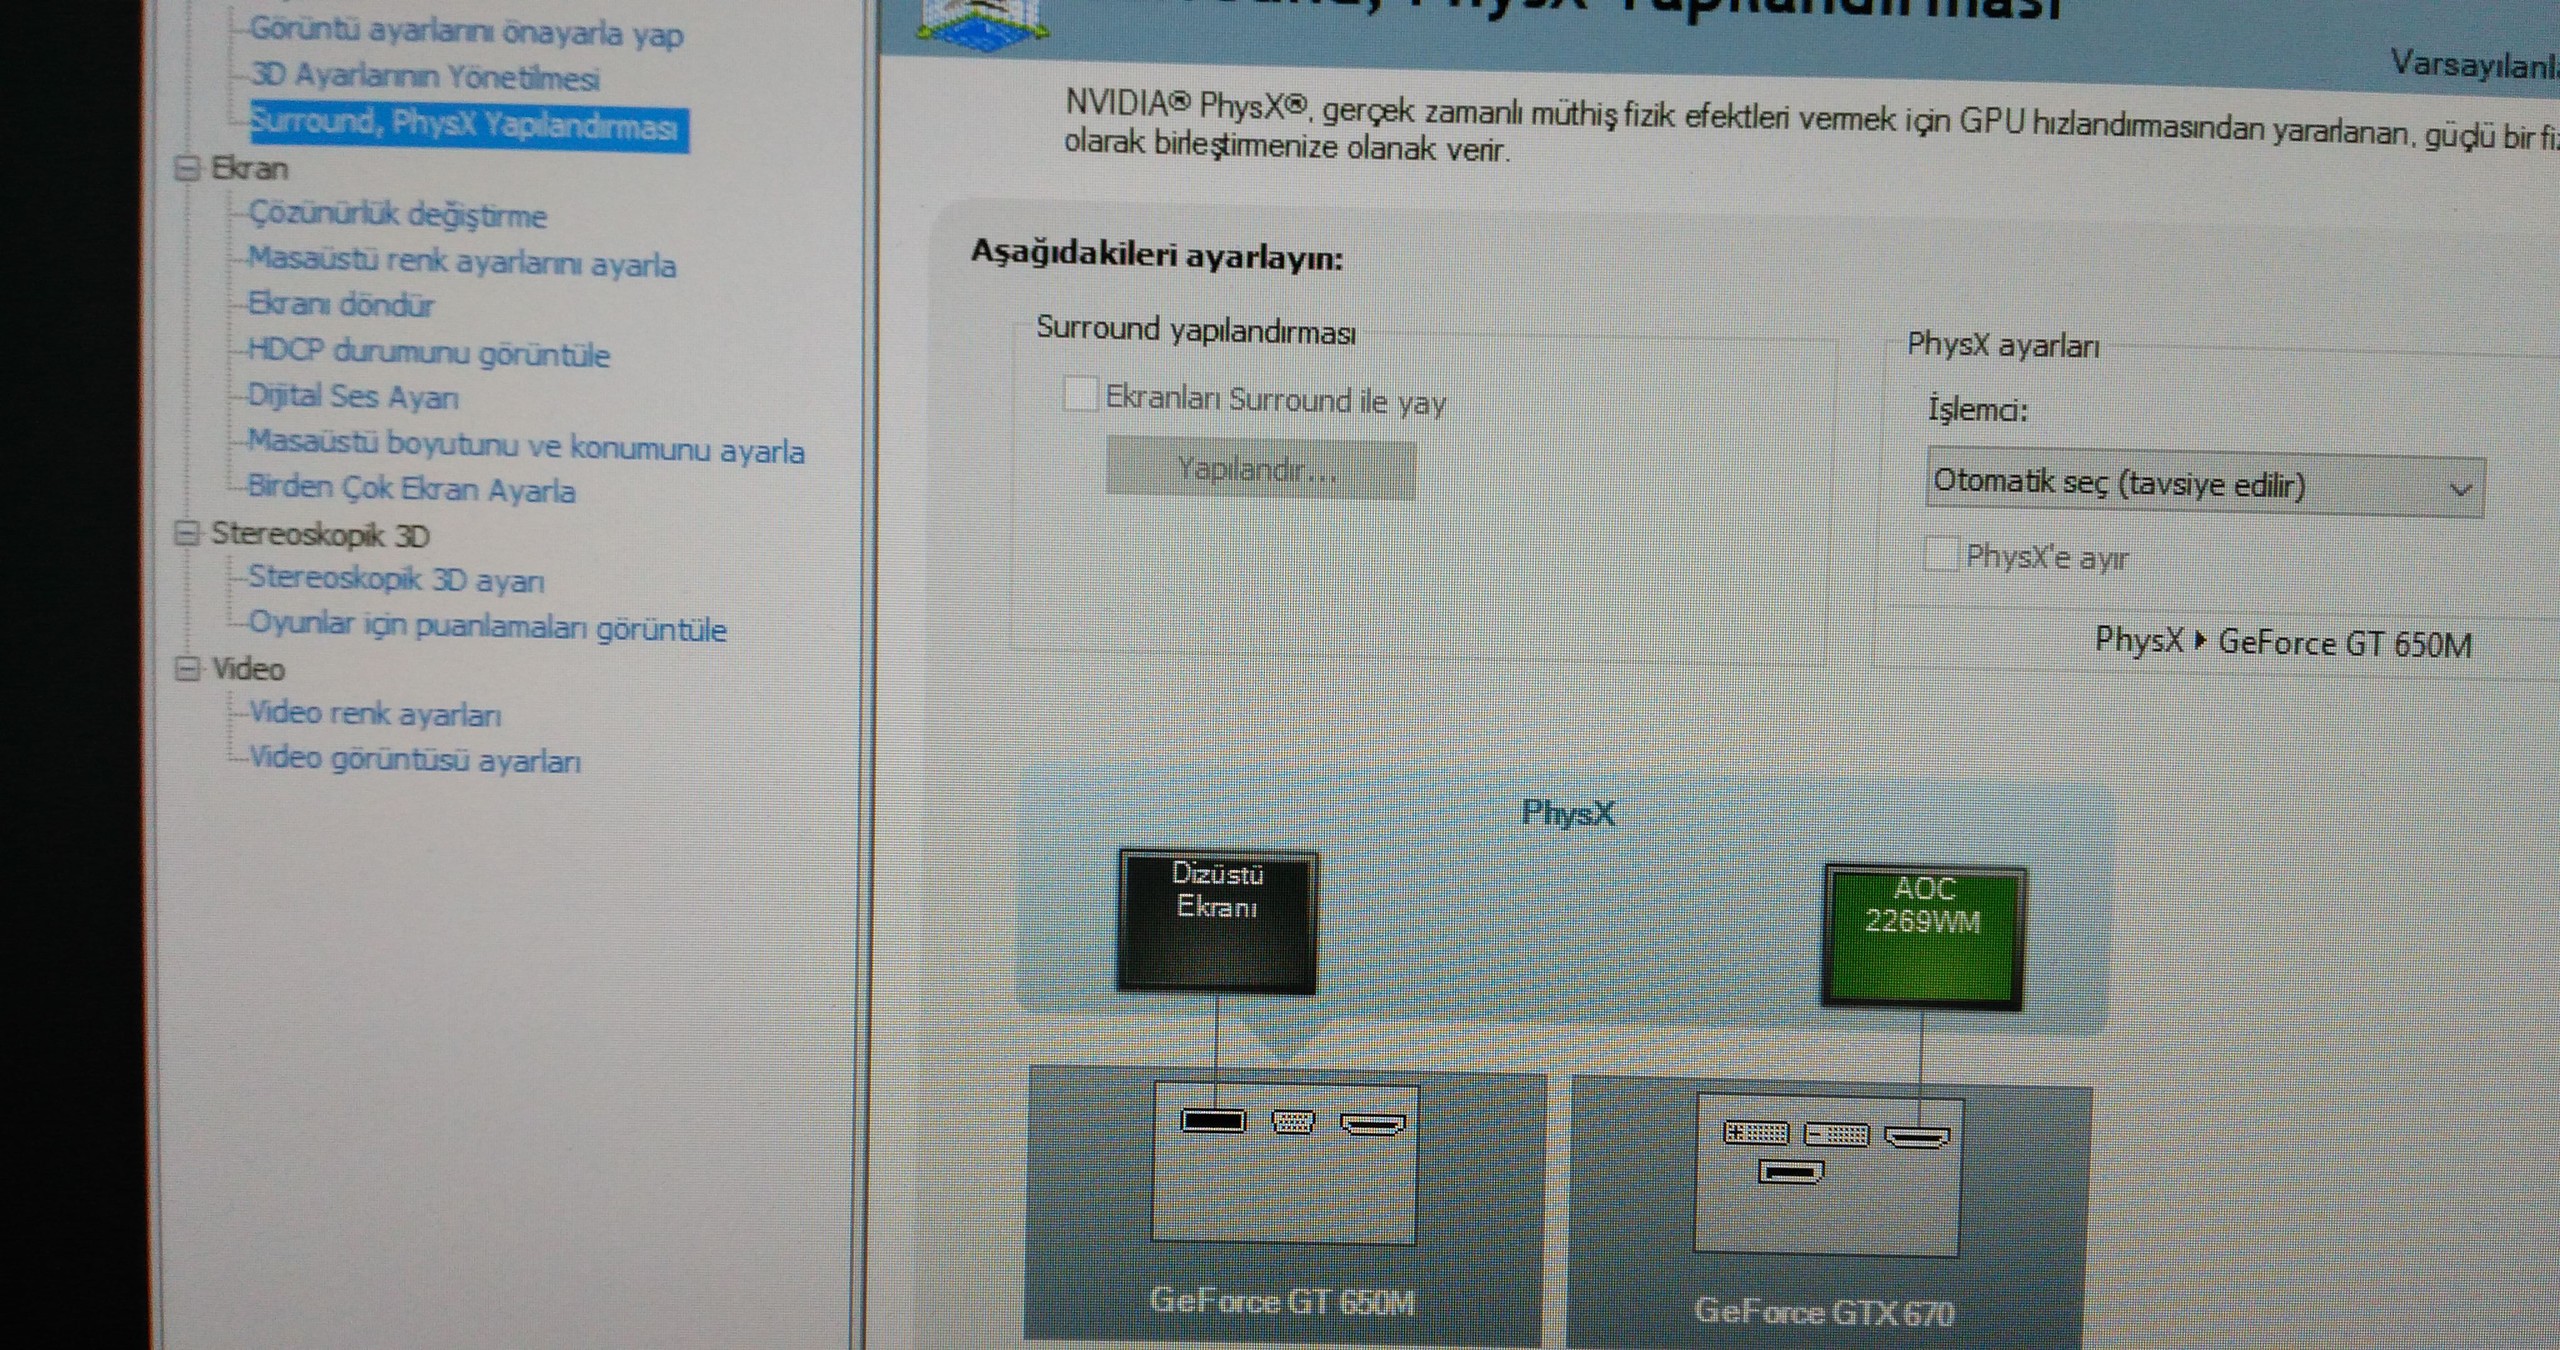Click the Yapılandır... button
This screenshot has height=1350, width=2560.
(x=1260, y=469)
